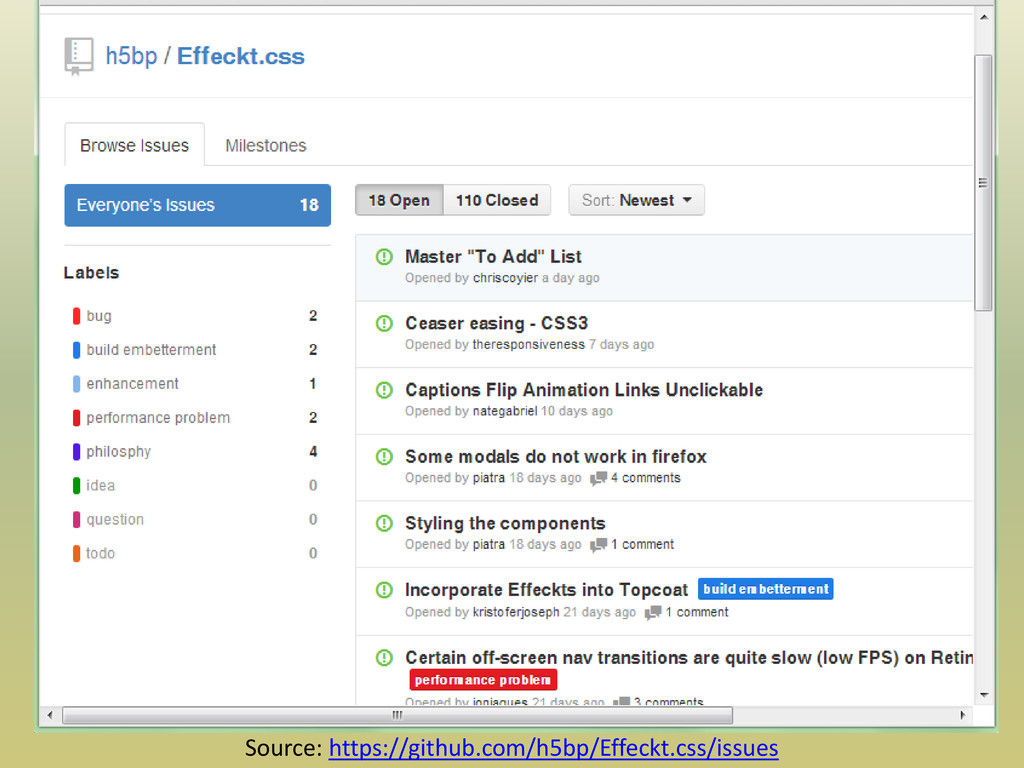Click open-issue icon for Ceaser easing - CSS3
The width and height of the screenshot is (1024, 768).
[x=384, y=323]
